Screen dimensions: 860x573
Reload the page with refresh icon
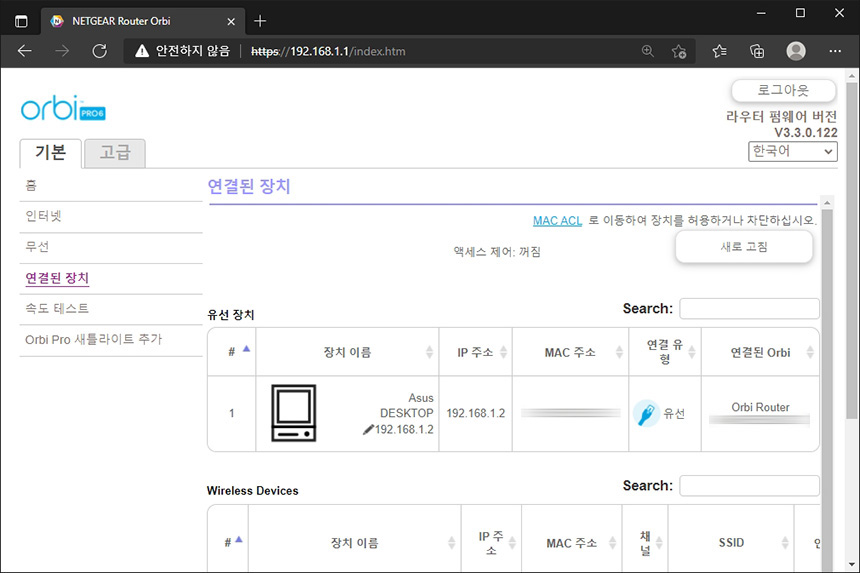coord(99,51)
